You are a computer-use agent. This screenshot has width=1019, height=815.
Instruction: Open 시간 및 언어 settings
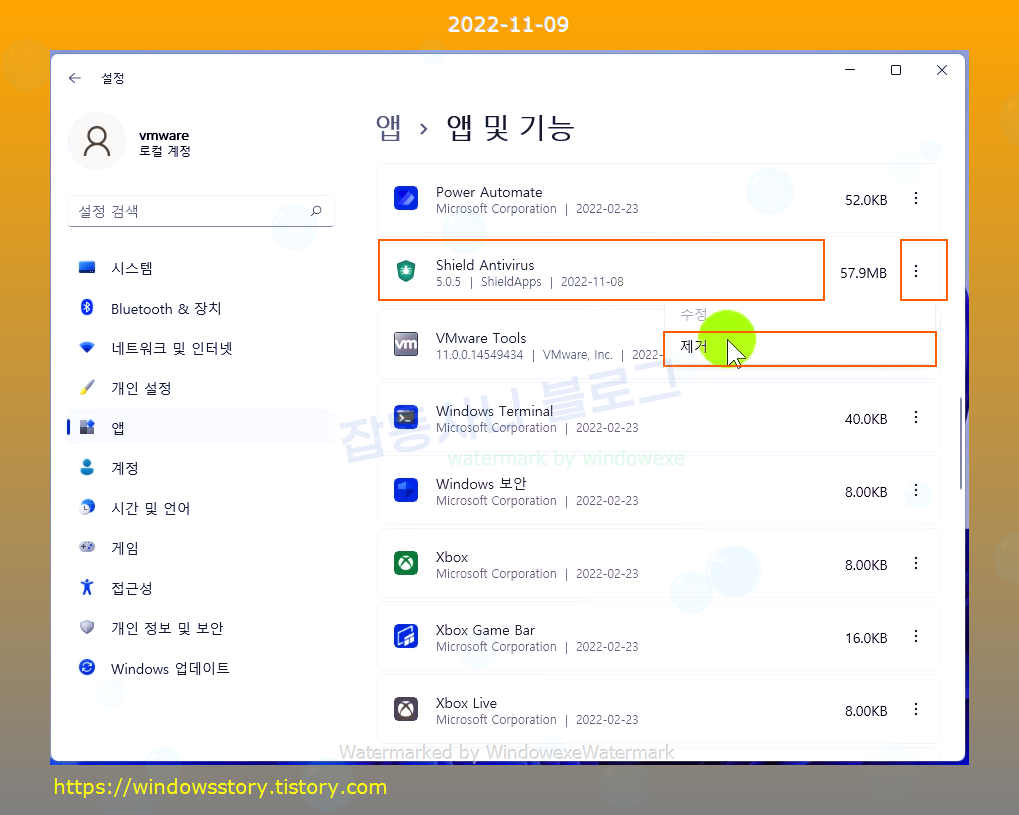click(x=201, y=508)
